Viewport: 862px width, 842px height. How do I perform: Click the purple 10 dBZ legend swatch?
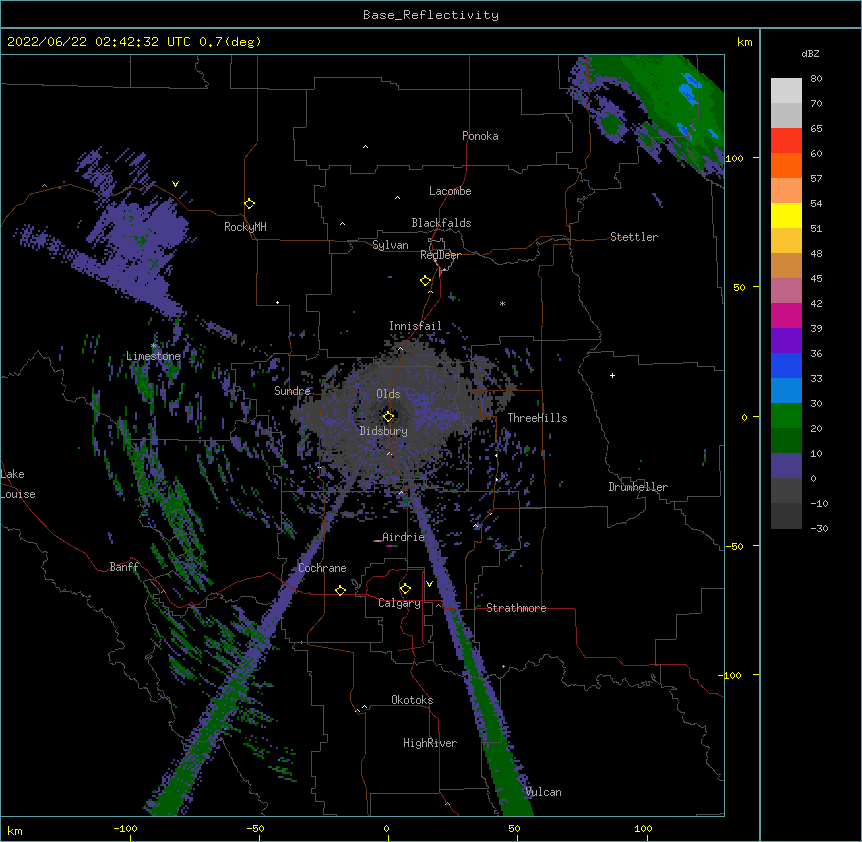pos(786,466)
